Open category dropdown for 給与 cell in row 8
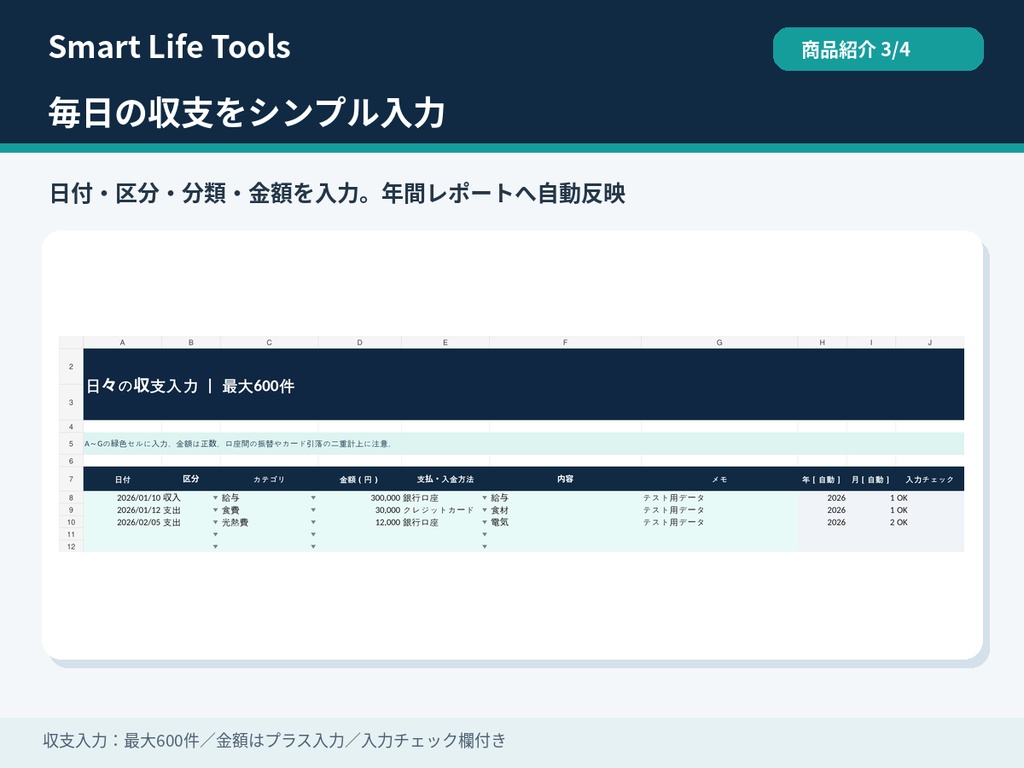This screenshot has width=1024, height=768. click(x=313, y=498)
